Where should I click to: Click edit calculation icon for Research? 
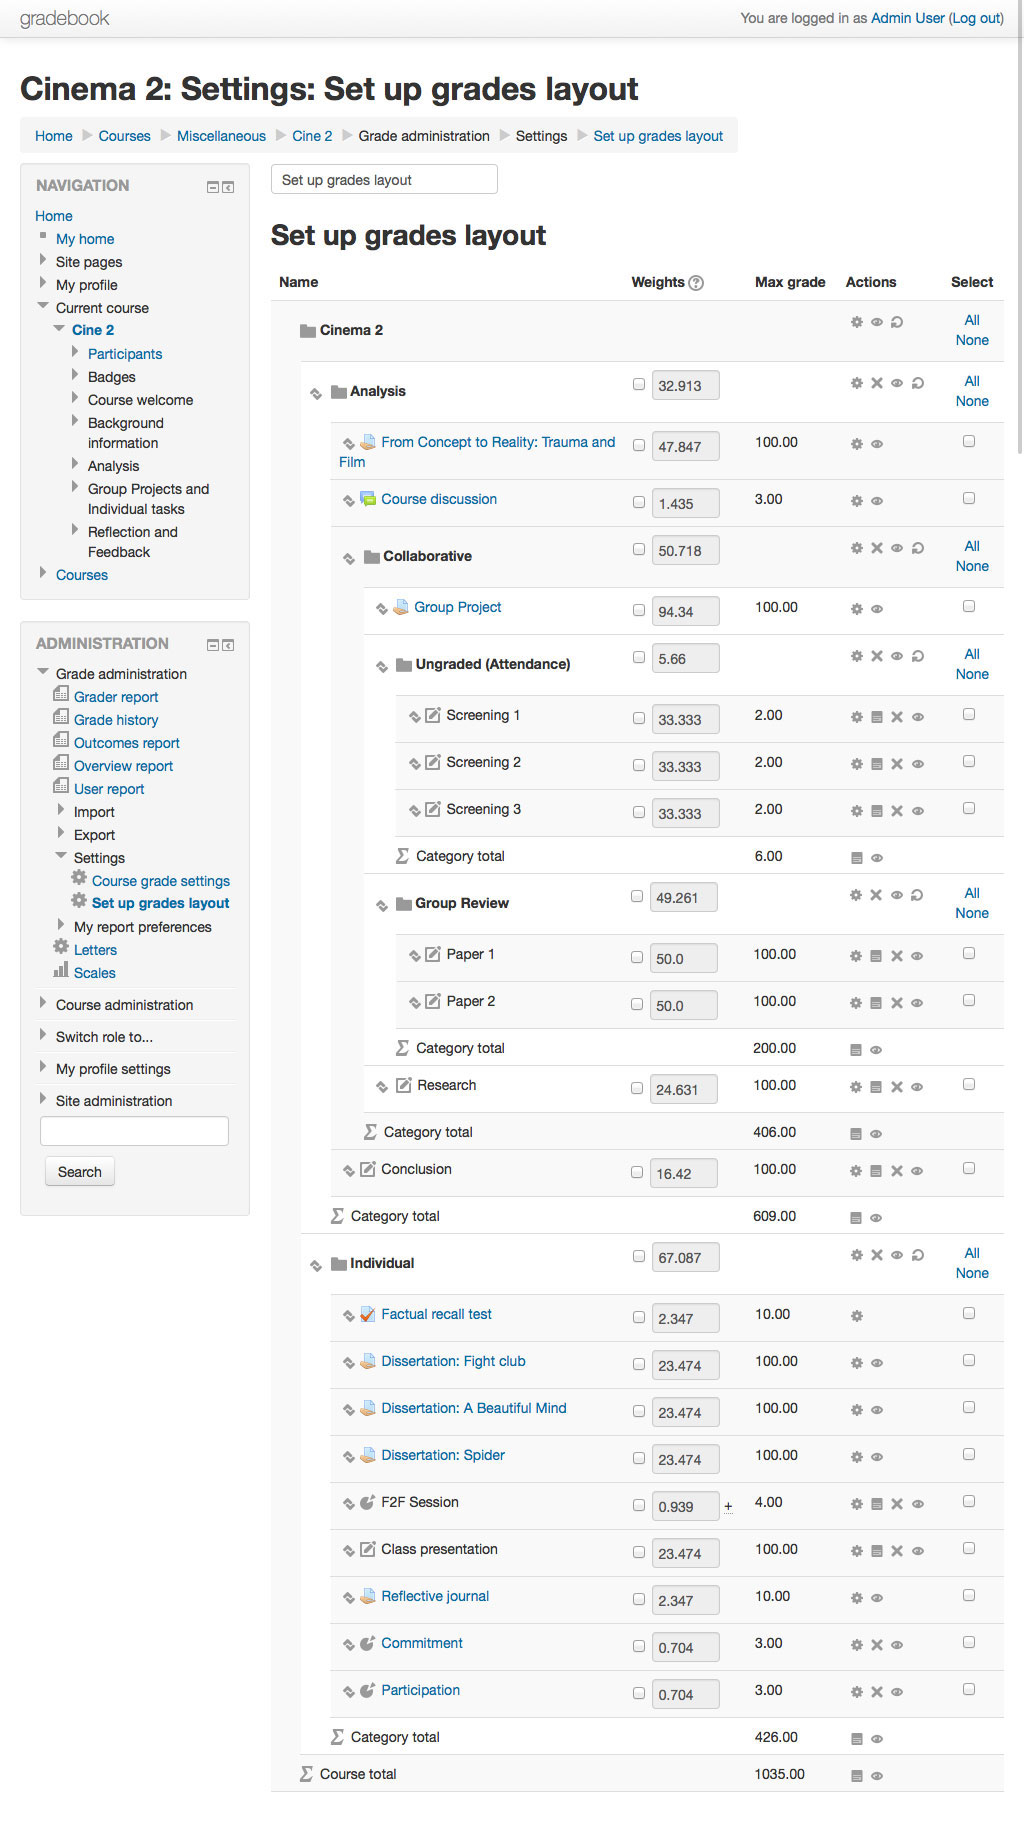[876, 1087]
